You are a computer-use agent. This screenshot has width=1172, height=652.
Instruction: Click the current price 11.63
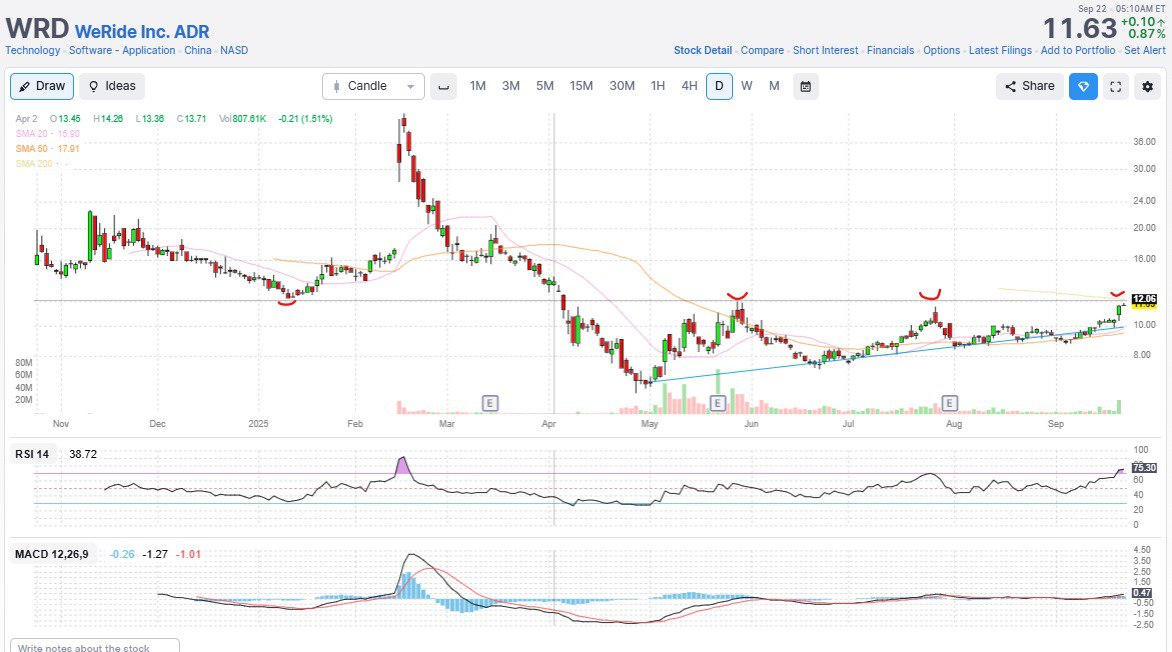click(1079, 28)
